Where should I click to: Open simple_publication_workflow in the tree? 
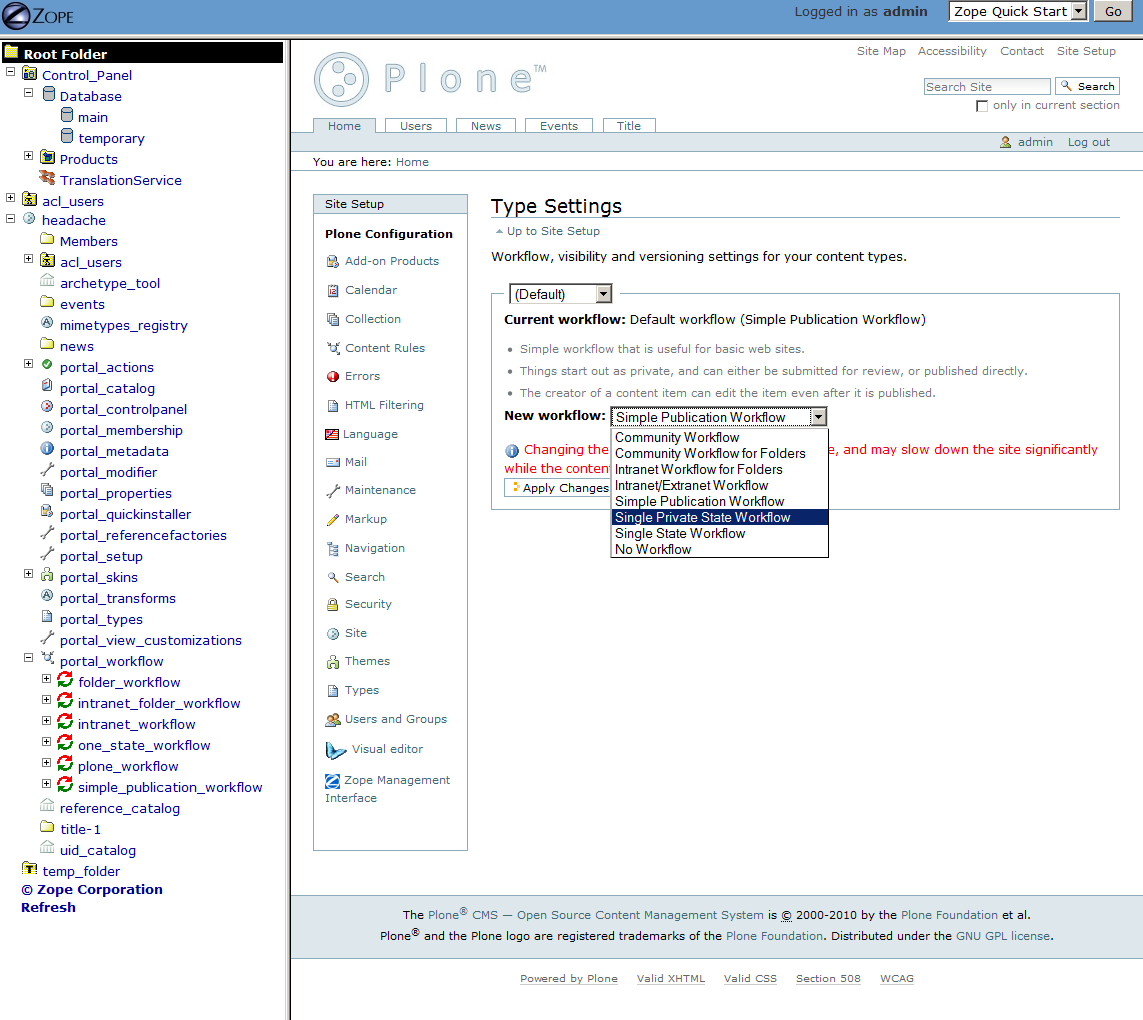coord(170,787)
